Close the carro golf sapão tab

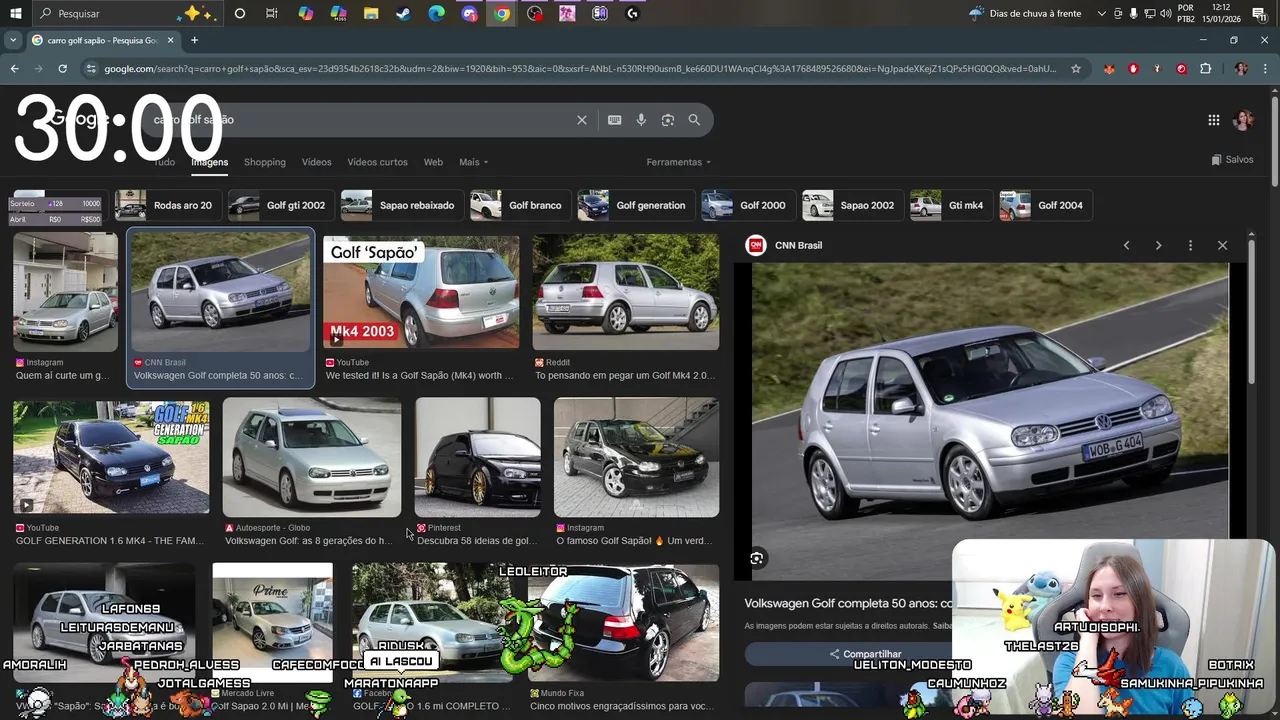(170, 40)
